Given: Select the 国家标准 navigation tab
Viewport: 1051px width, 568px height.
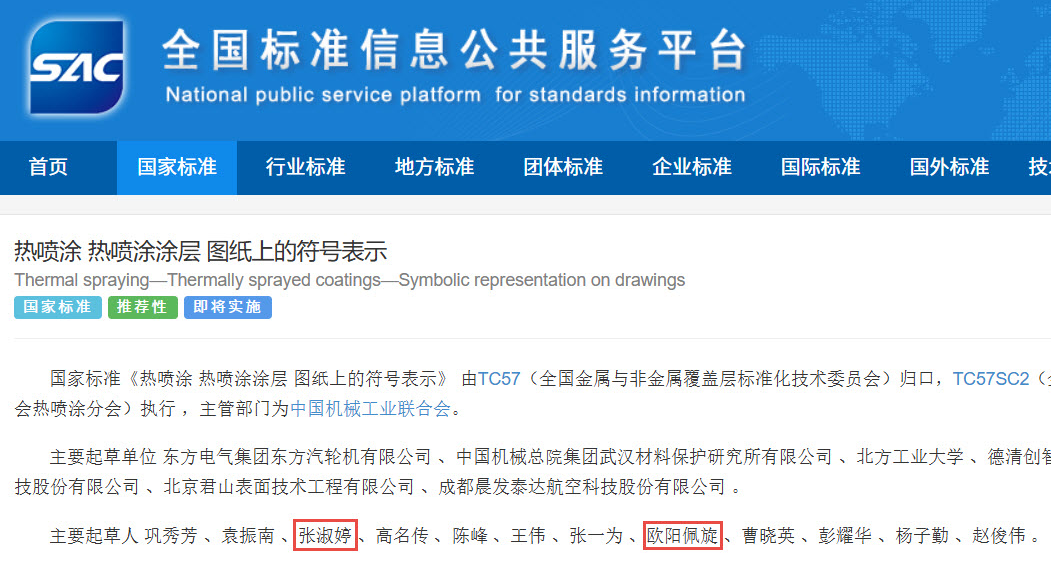Looking at the screenshot, I should 177,167.
